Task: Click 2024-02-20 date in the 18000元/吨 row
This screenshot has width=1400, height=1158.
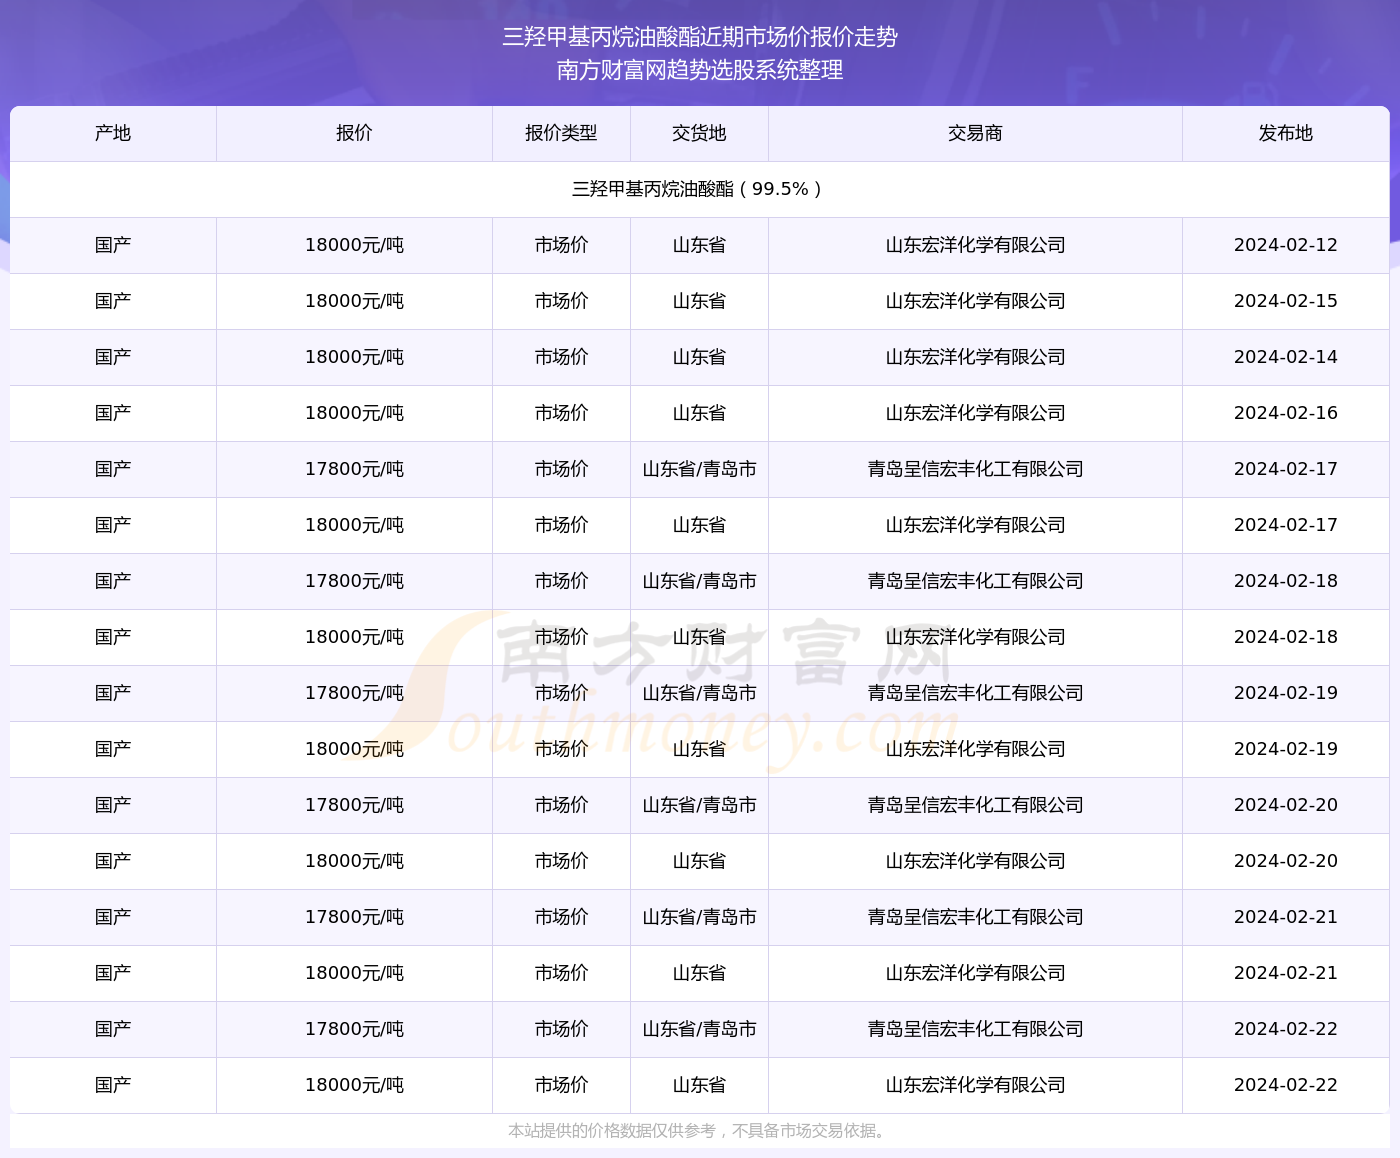Action: pyautogui.click(x=1285, y=861)
